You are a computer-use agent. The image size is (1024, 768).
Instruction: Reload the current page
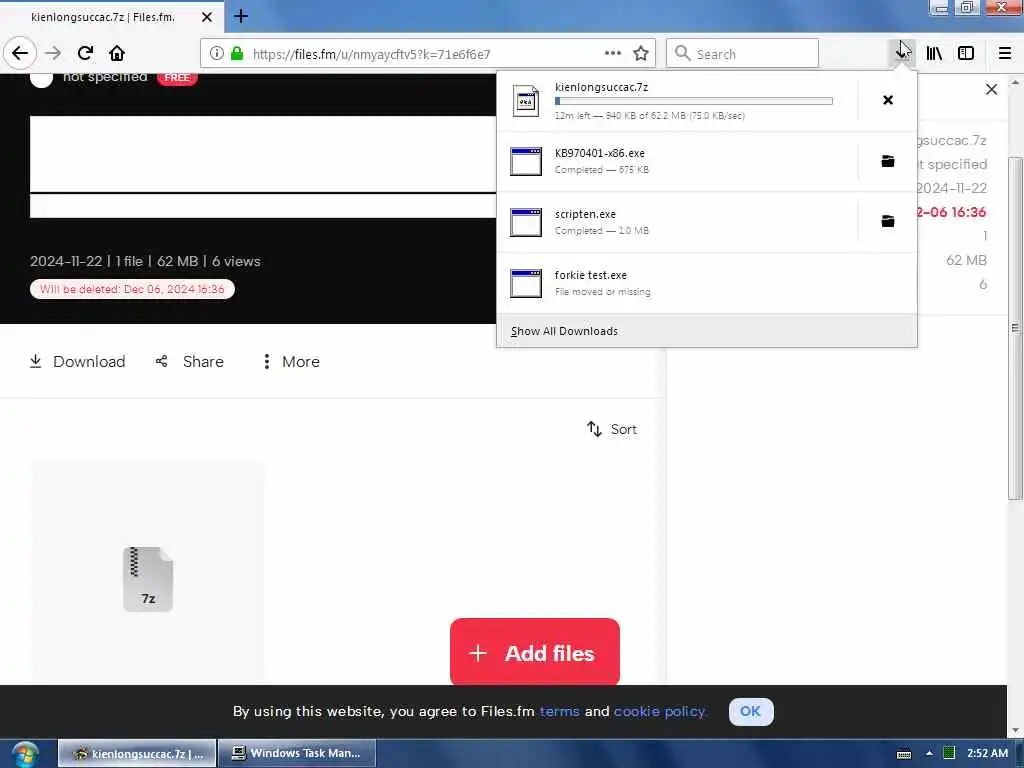click(85, 53)
